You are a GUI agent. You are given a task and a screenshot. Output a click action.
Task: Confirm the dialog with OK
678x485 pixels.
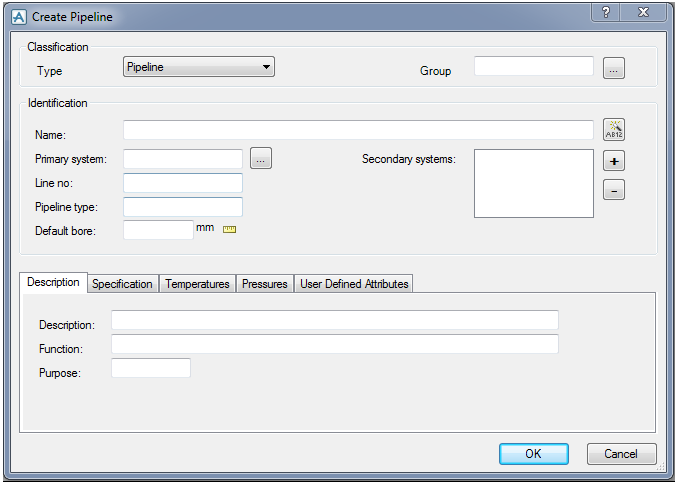click(534, 454)
